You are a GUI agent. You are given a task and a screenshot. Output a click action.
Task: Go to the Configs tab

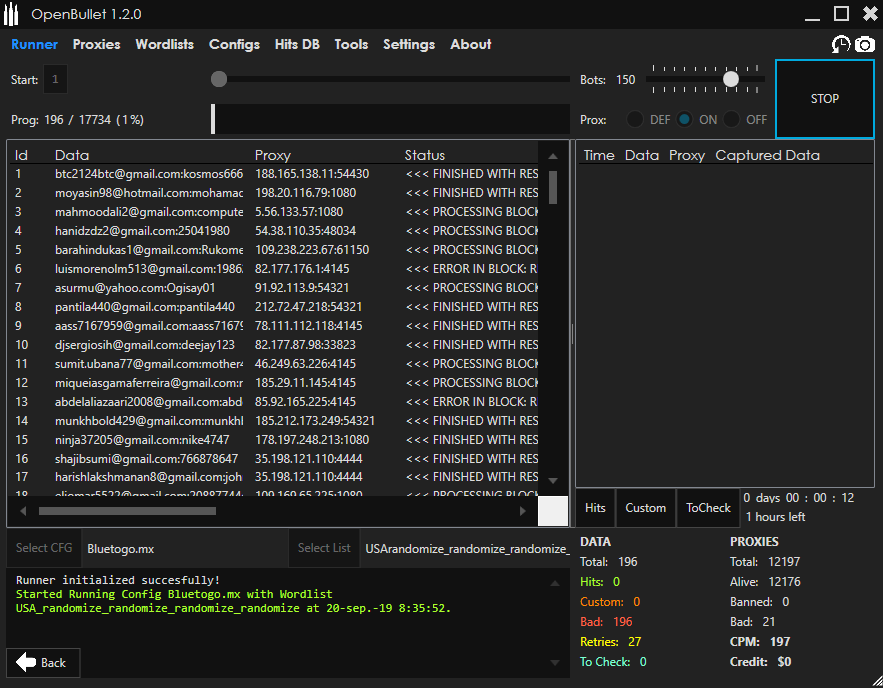coord(234,44)
